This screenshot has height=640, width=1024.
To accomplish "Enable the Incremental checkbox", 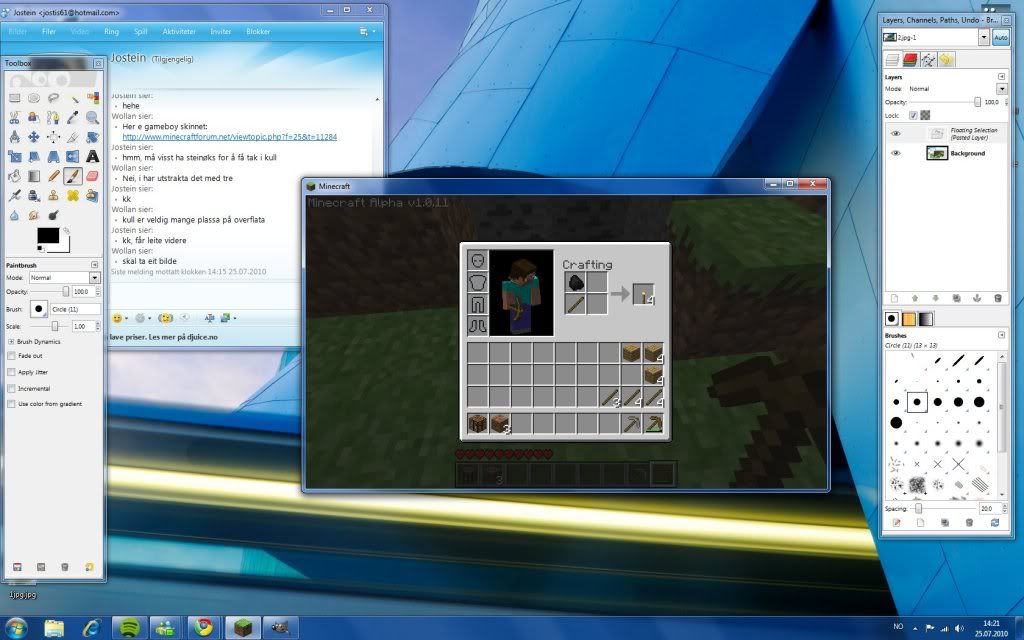I will click(x=11, y=389).
